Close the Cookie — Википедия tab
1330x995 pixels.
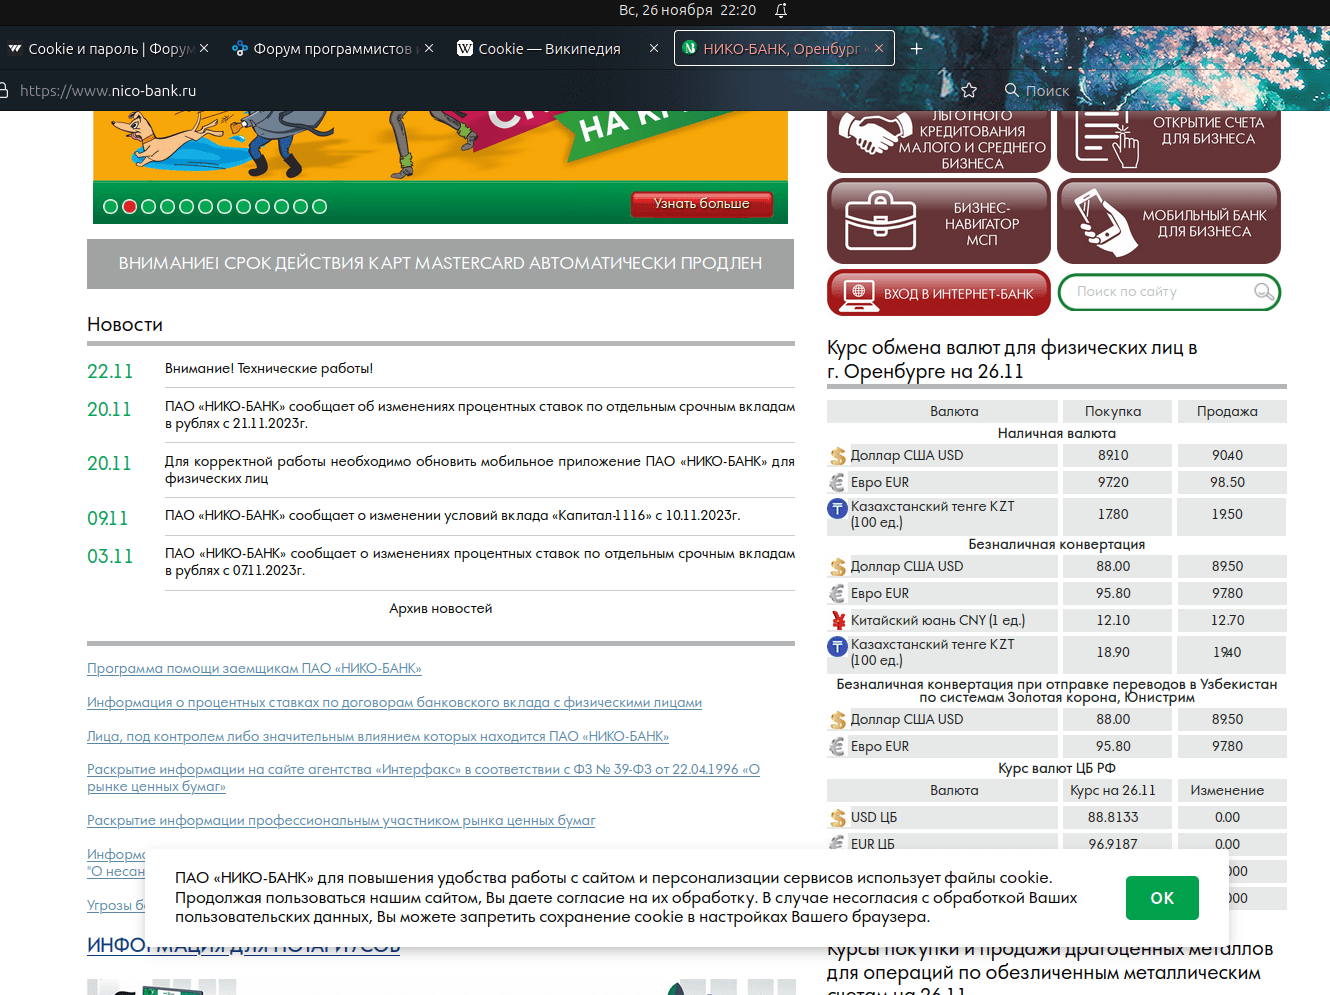point(654,48)
